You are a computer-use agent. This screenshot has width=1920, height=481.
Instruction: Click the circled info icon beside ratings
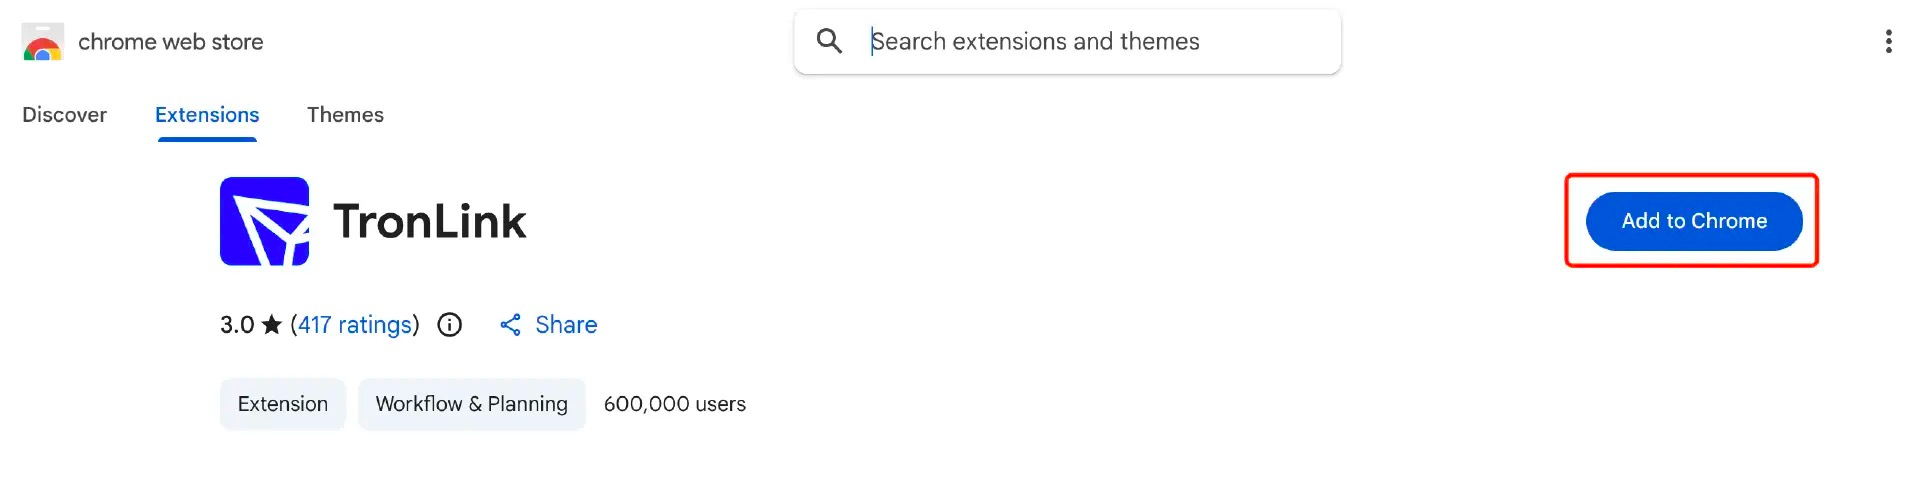[450, 325]
